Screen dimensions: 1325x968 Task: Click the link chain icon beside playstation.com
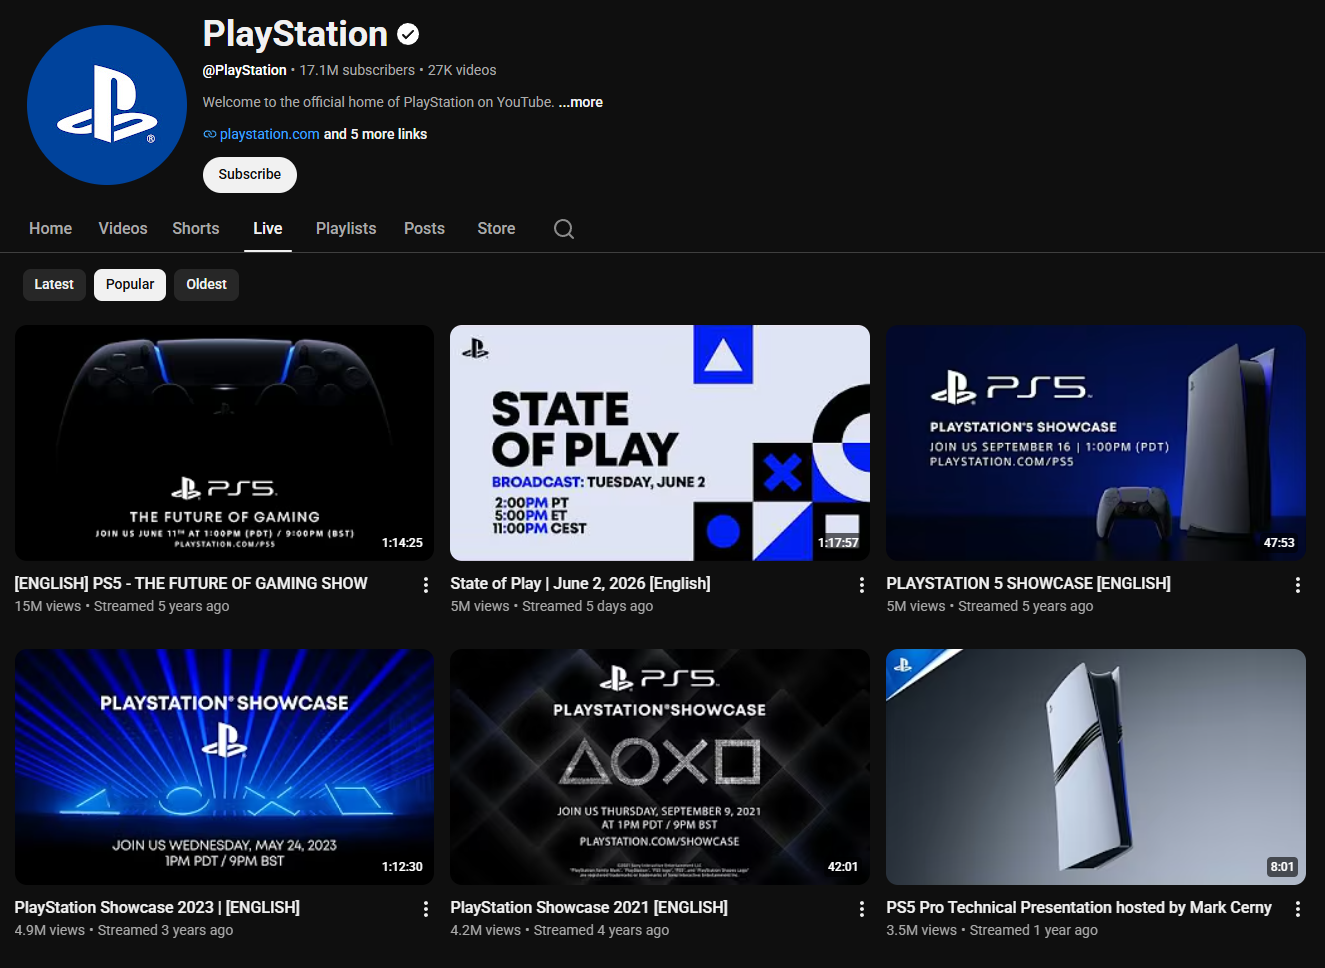coord(209,134)
